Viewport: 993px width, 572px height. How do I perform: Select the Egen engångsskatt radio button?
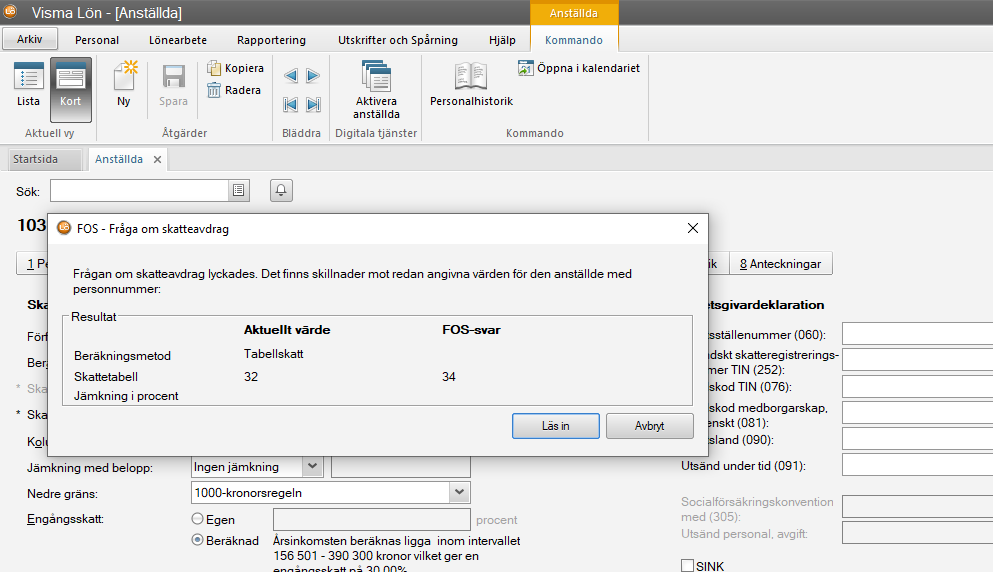pos(198,519)
